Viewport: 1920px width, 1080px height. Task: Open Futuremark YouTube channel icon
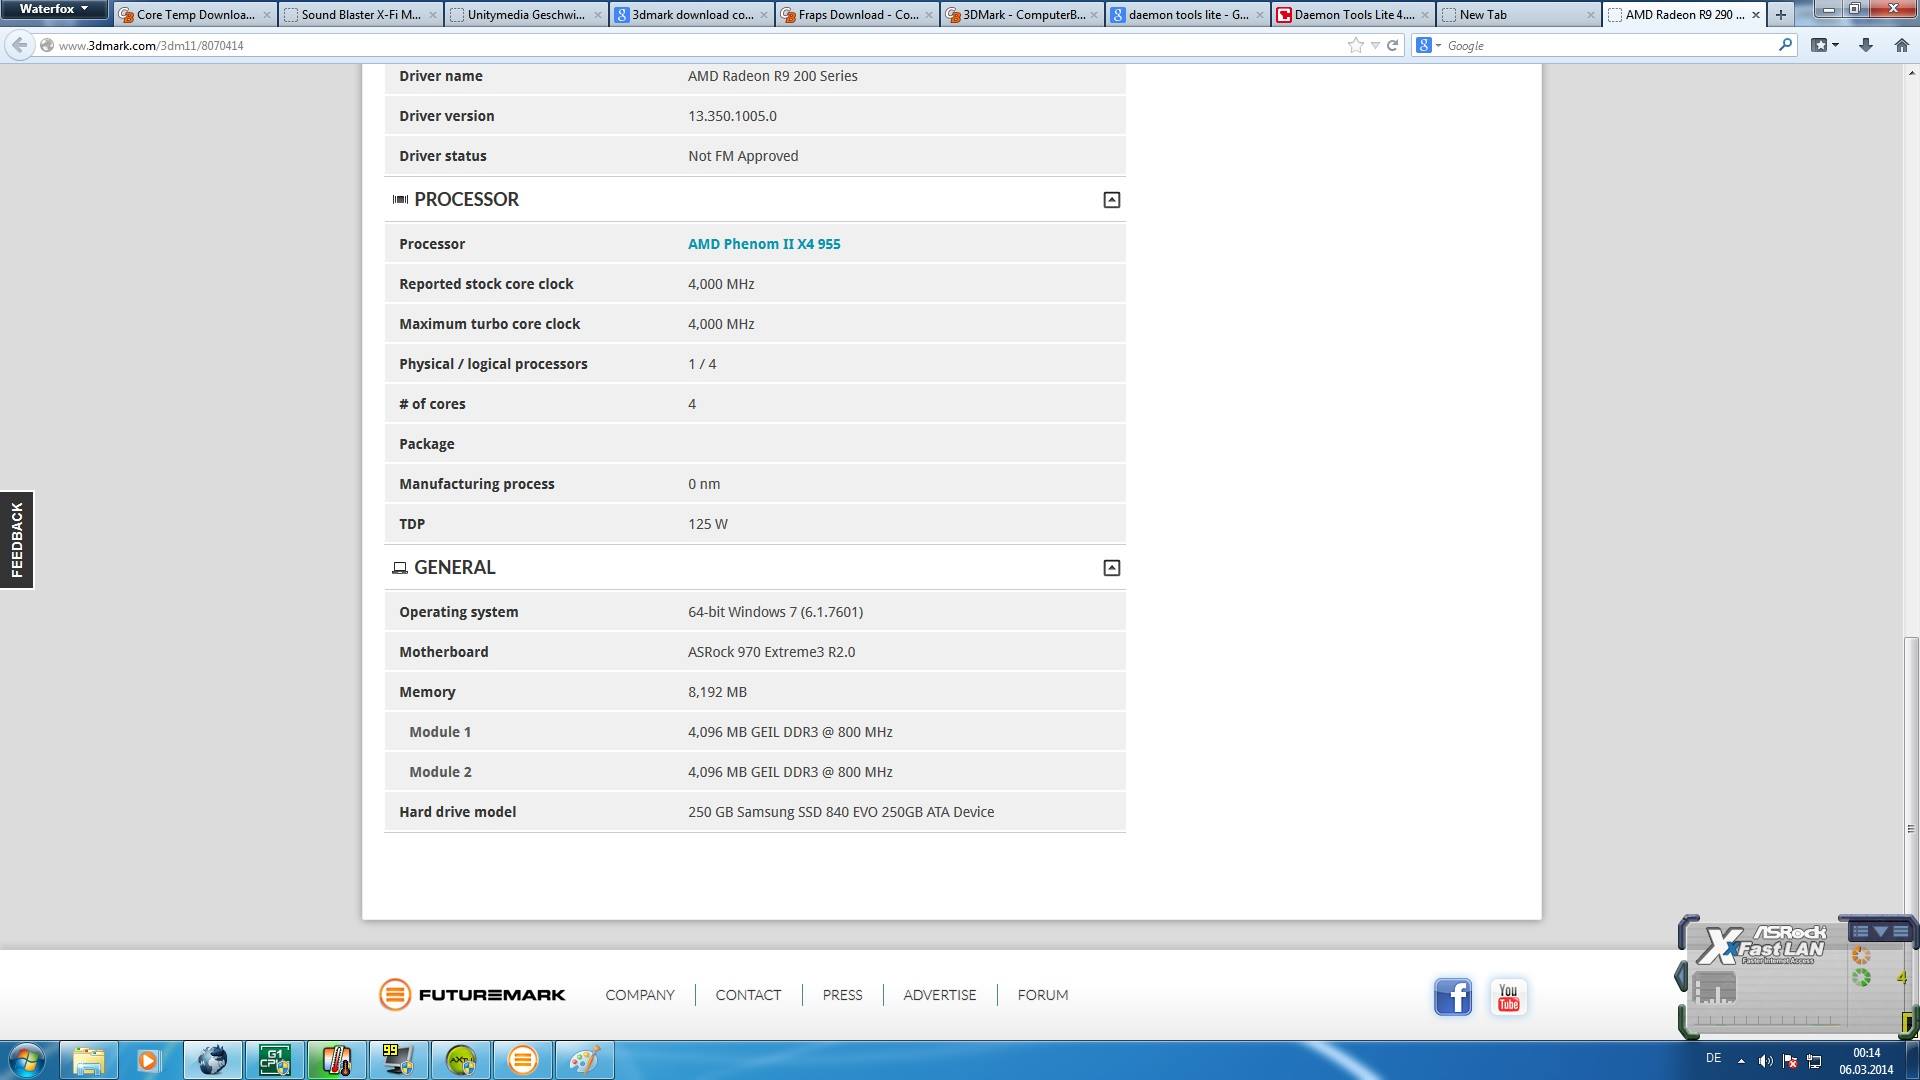pyautogui.click(x=1508, y=996)
